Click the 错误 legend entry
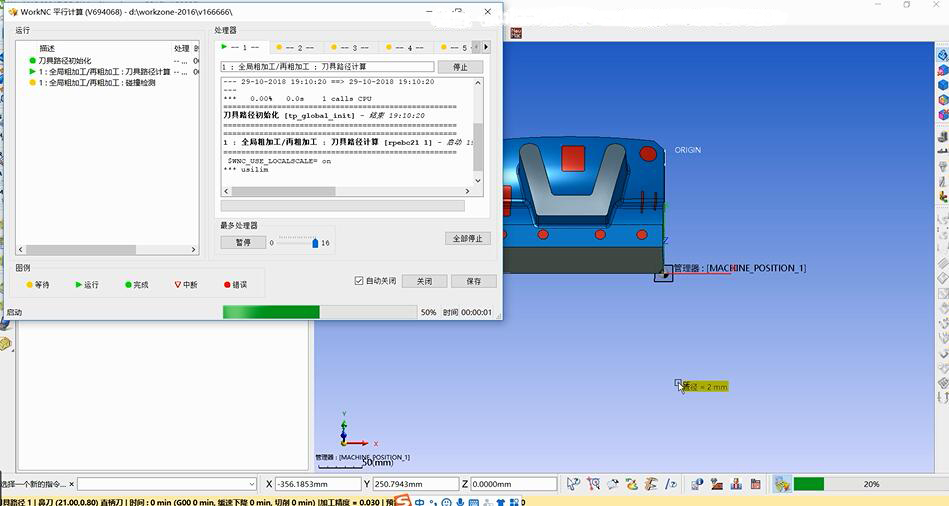The height and width of the screenshot is (506, 949). tap(235, 284)
